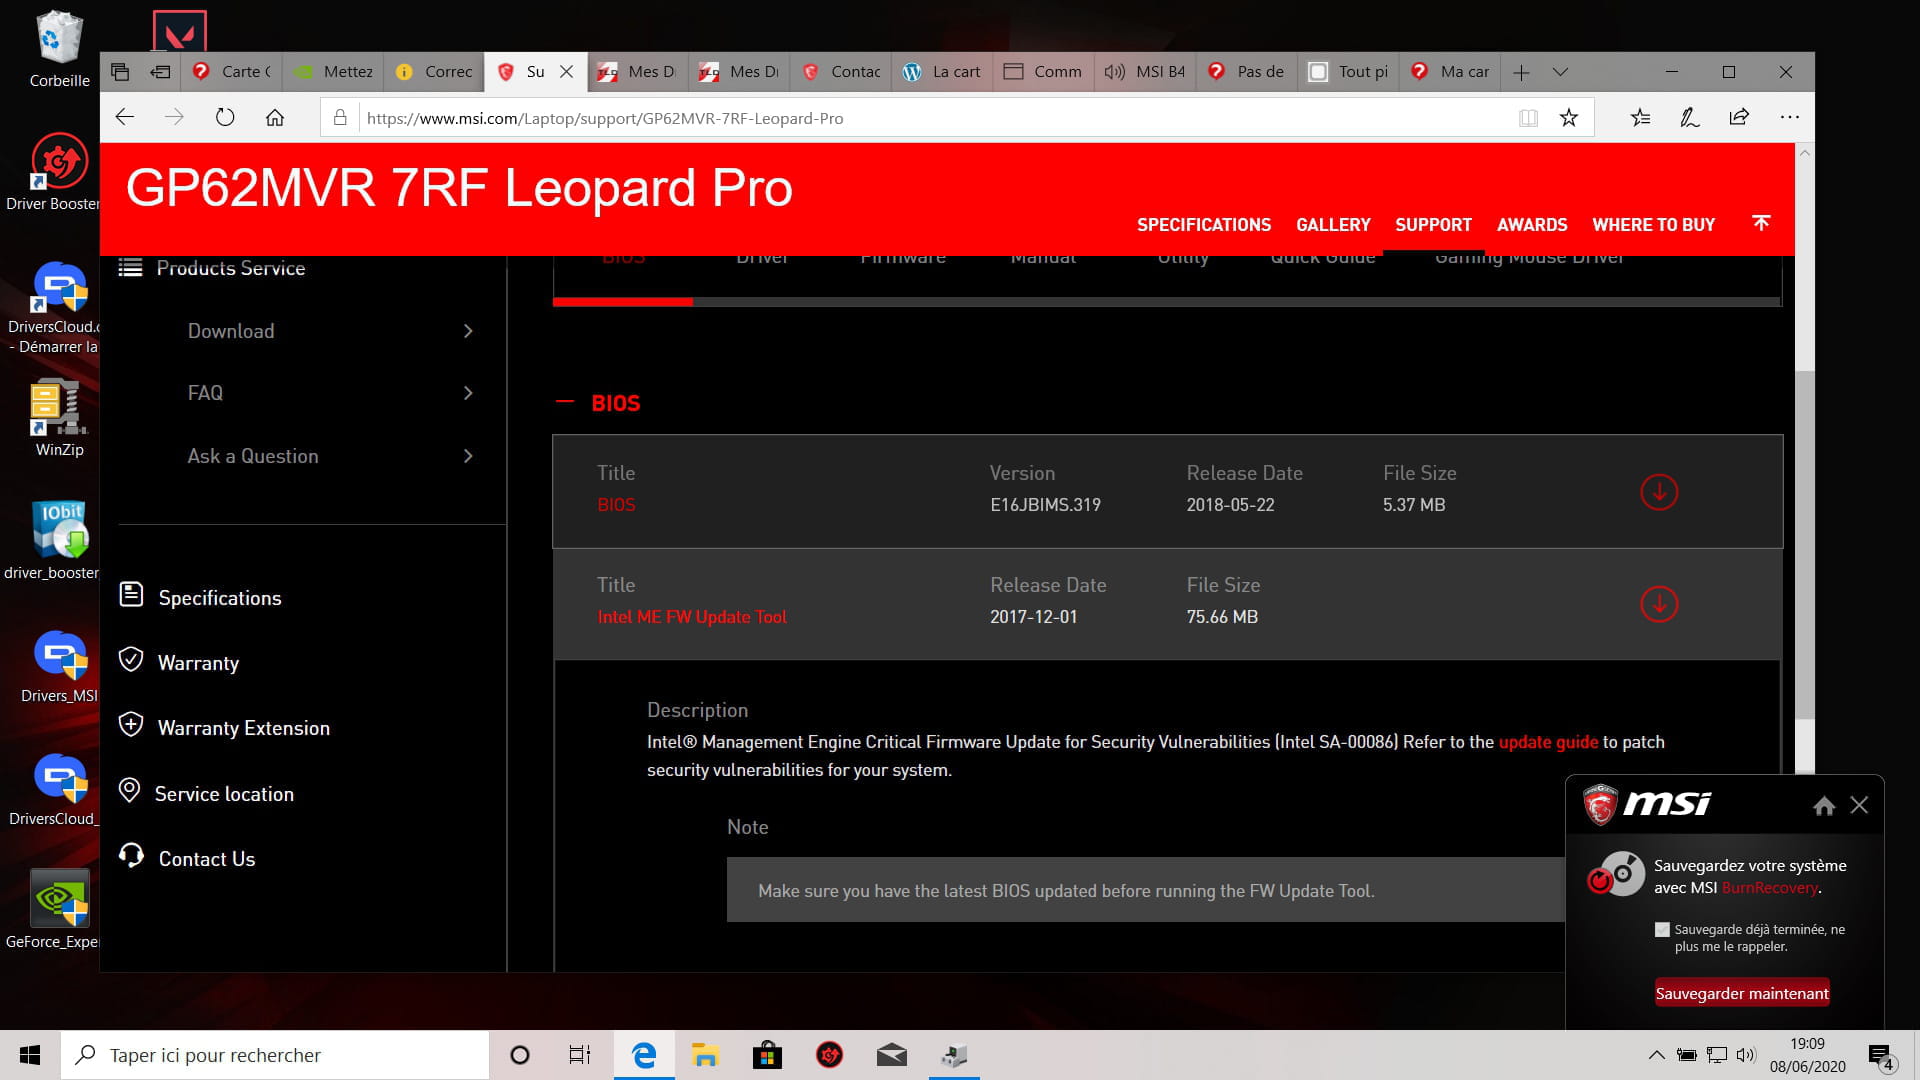The height and width of the screenshot is (1080, 1920).
Task: Open Corbeille recycle bin on desktop
Action: [x=59, y=49]
